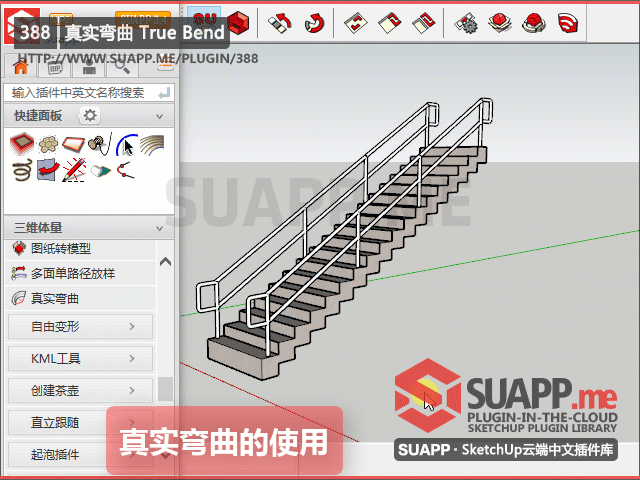Select the 多面单路径放样 plugin item
This screenshot has height=480, width=640.
click(72, 273)
